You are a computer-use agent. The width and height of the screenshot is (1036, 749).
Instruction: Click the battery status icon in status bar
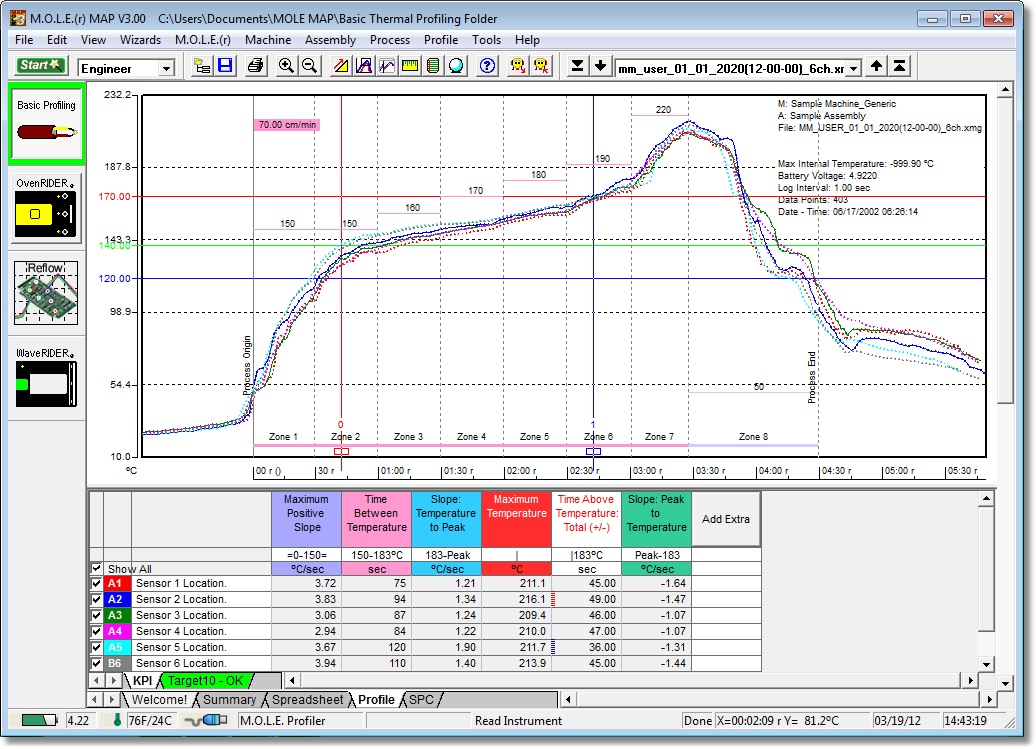39,720
